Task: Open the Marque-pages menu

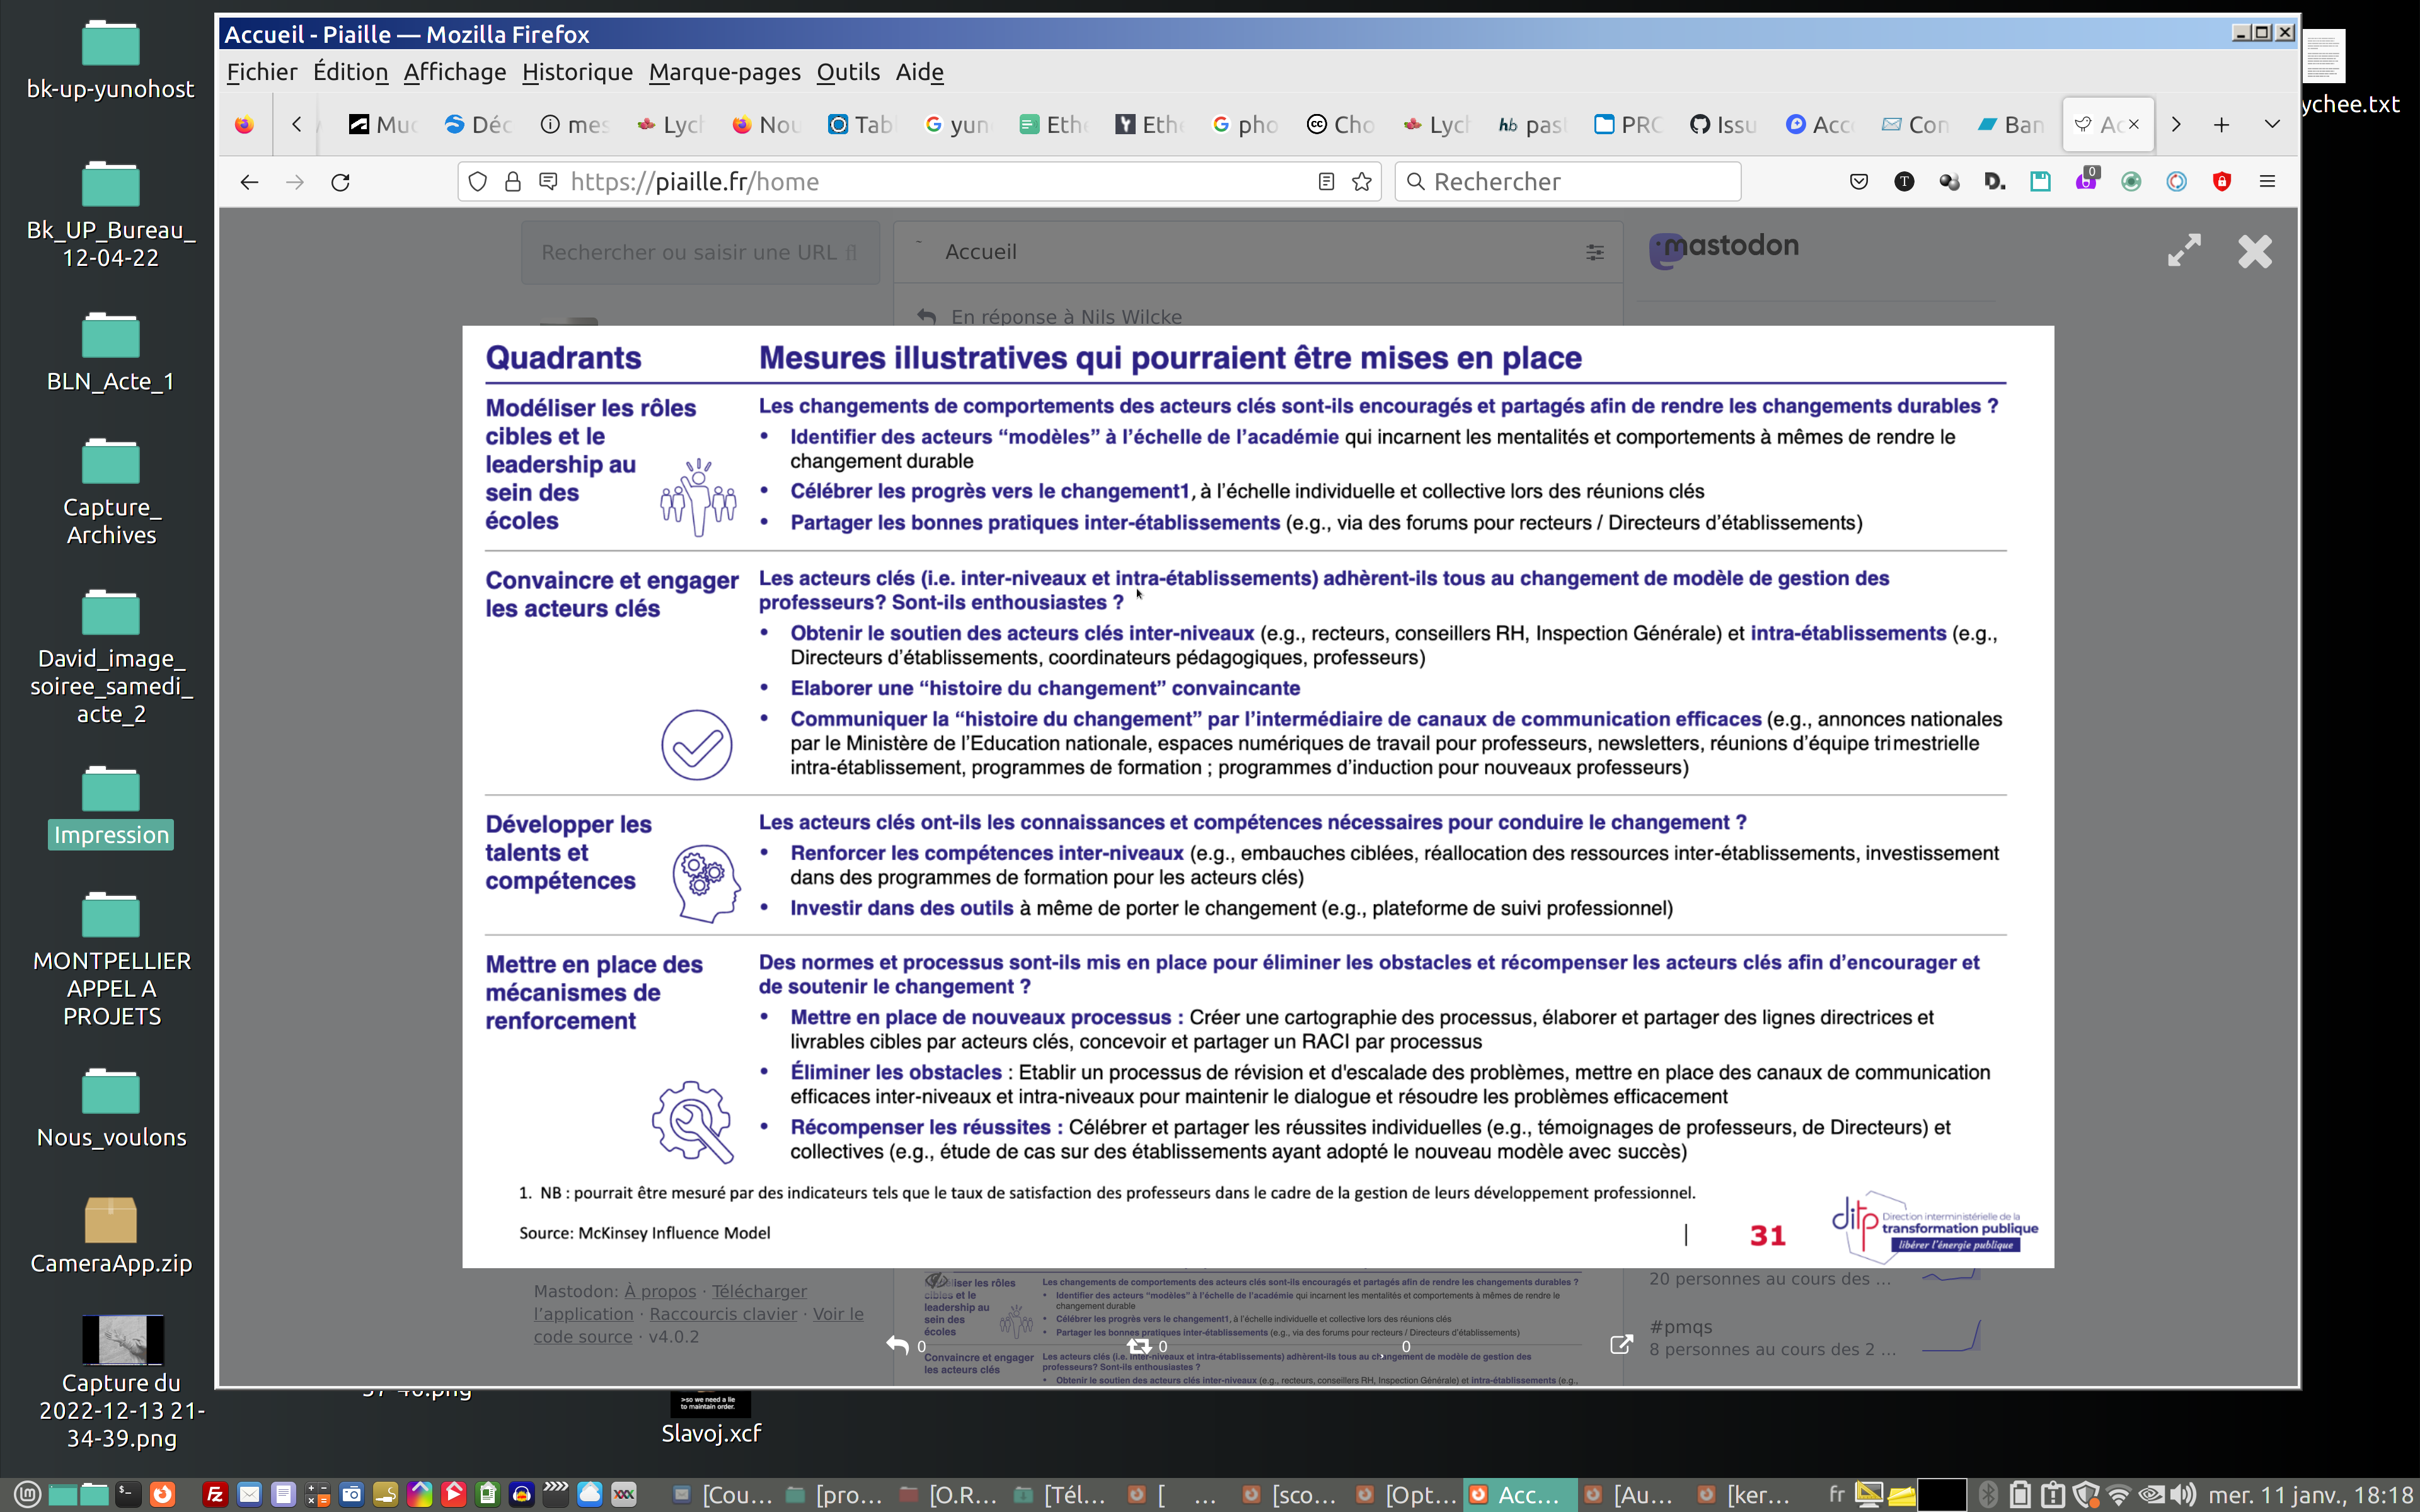Action: [724, 72]
